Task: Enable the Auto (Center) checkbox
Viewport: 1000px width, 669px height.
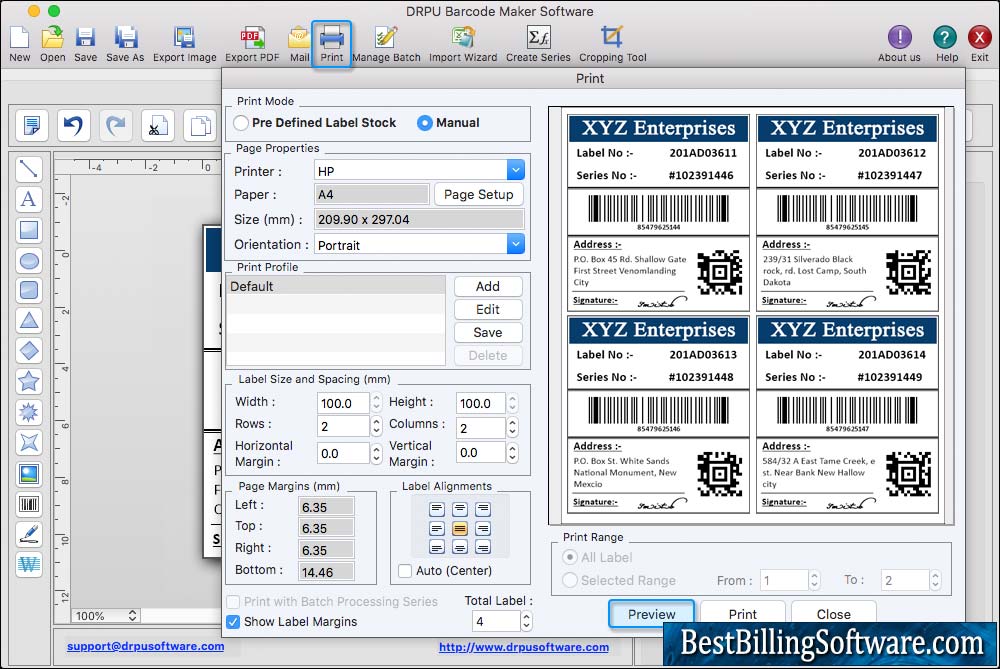Action: pyautogui.click(x=405, y=571)
